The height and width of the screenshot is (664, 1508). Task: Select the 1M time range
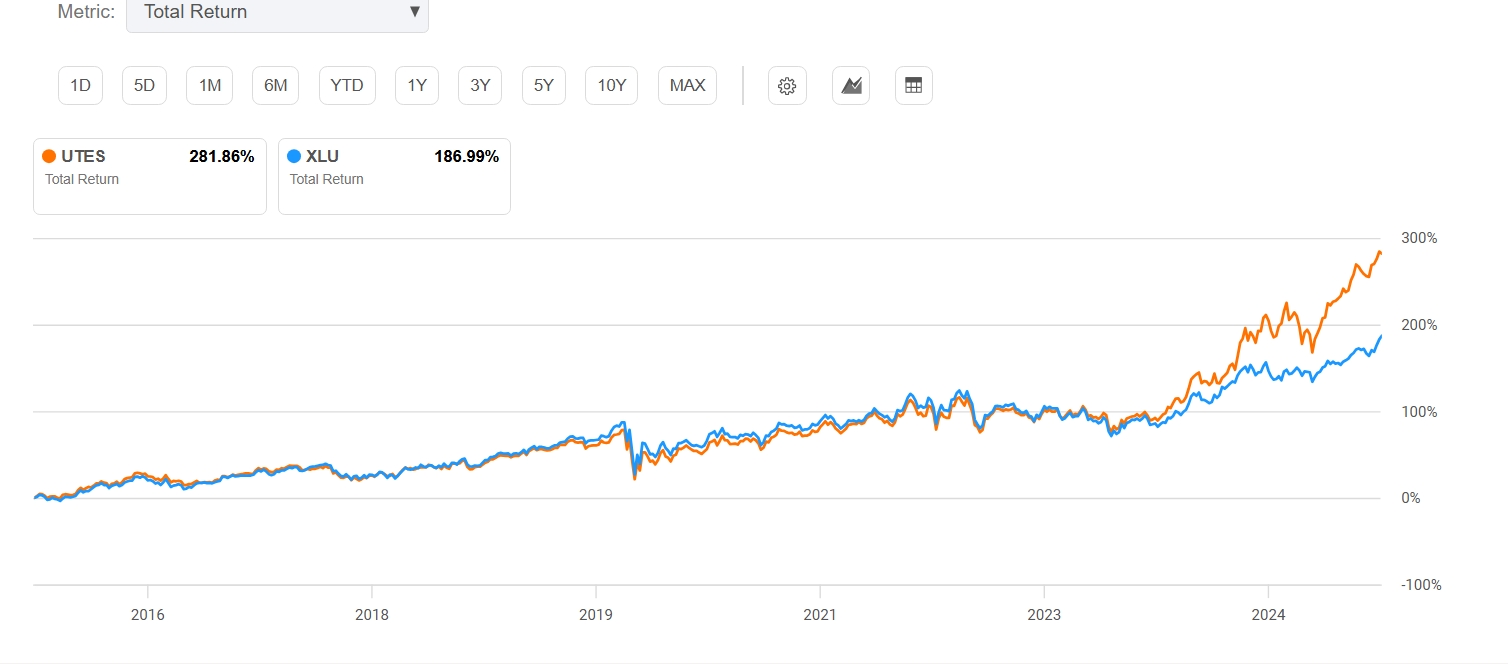point(210,86)
